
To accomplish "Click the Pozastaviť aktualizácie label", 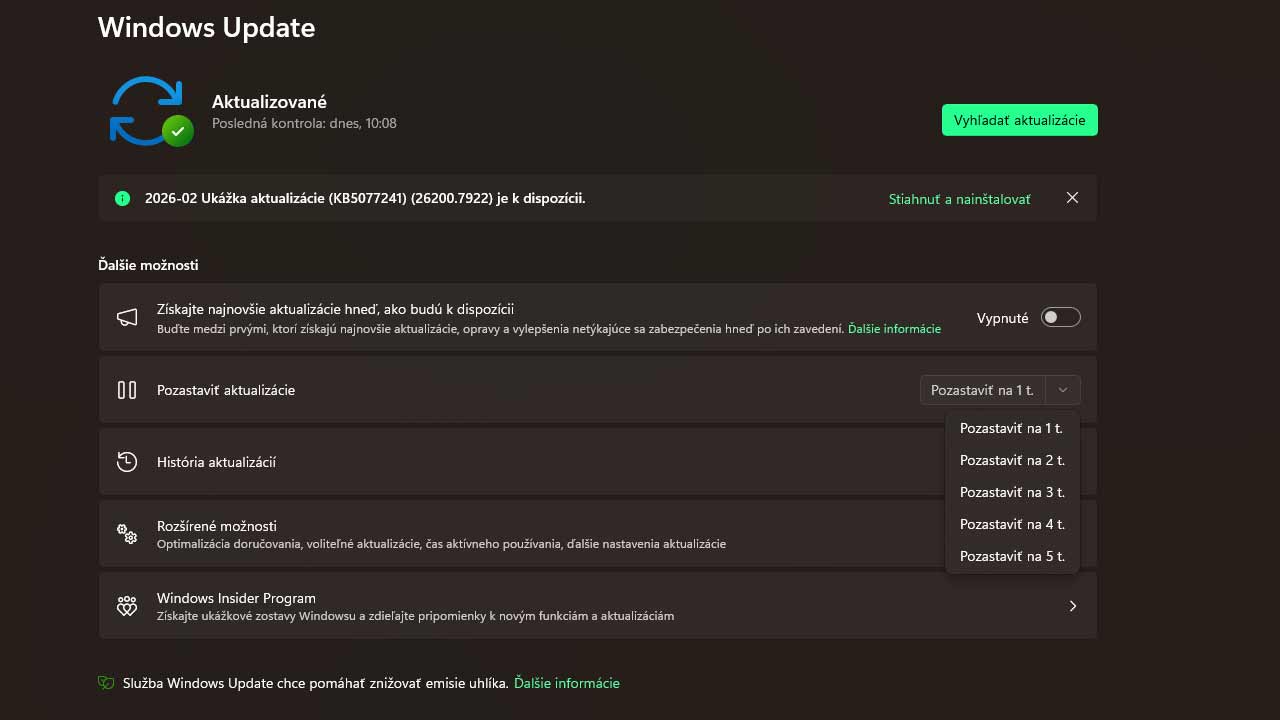I will (x=226, y=390).
